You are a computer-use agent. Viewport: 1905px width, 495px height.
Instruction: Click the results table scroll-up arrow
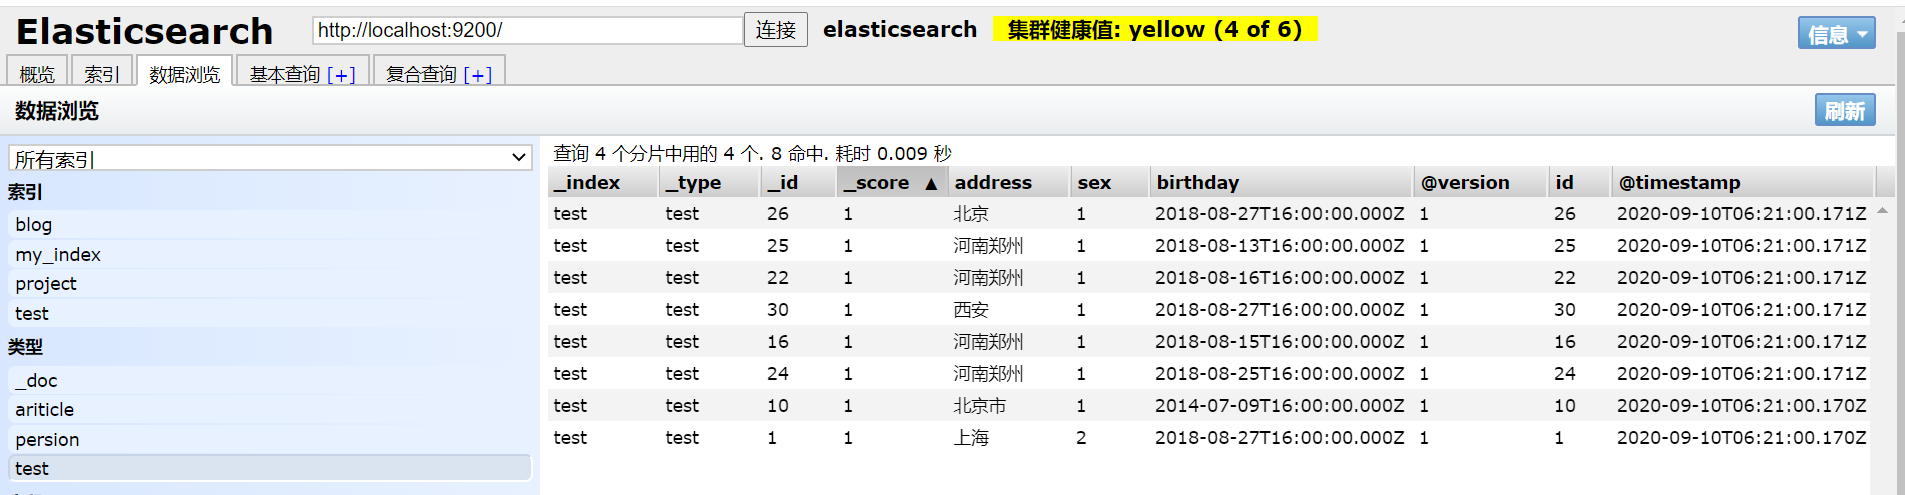1882,211
